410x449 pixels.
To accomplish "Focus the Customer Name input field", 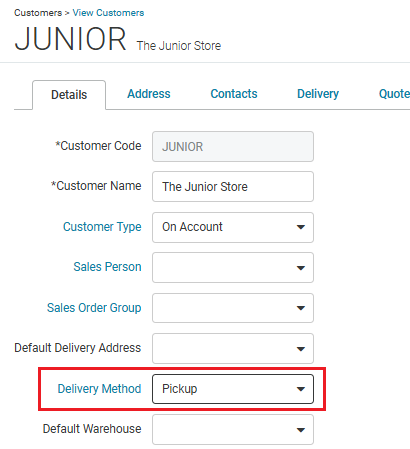I will [x=233, y=187].
